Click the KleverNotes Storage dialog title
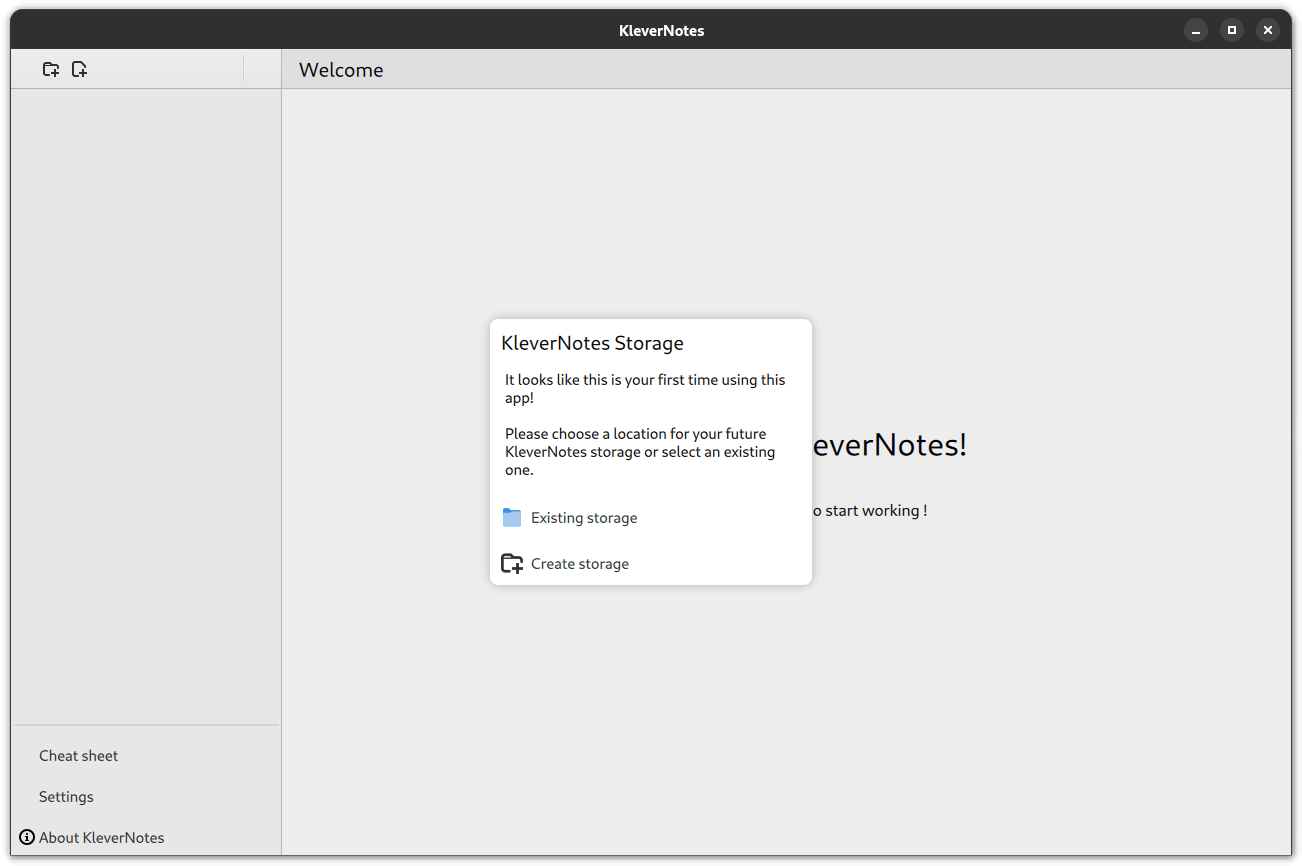Image resolution: width=1302 pixels, height=866 pixels. 592,342
